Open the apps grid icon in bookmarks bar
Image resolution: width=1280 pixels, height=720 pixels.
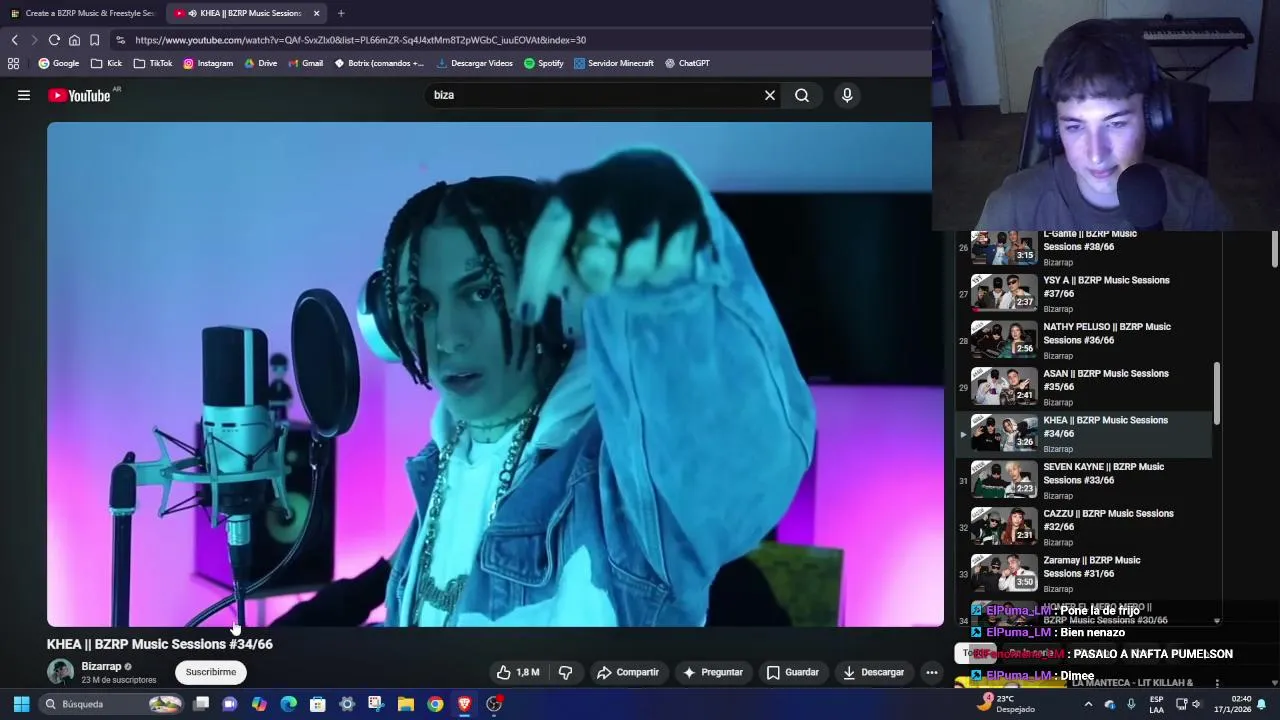(x=13, y=63)
